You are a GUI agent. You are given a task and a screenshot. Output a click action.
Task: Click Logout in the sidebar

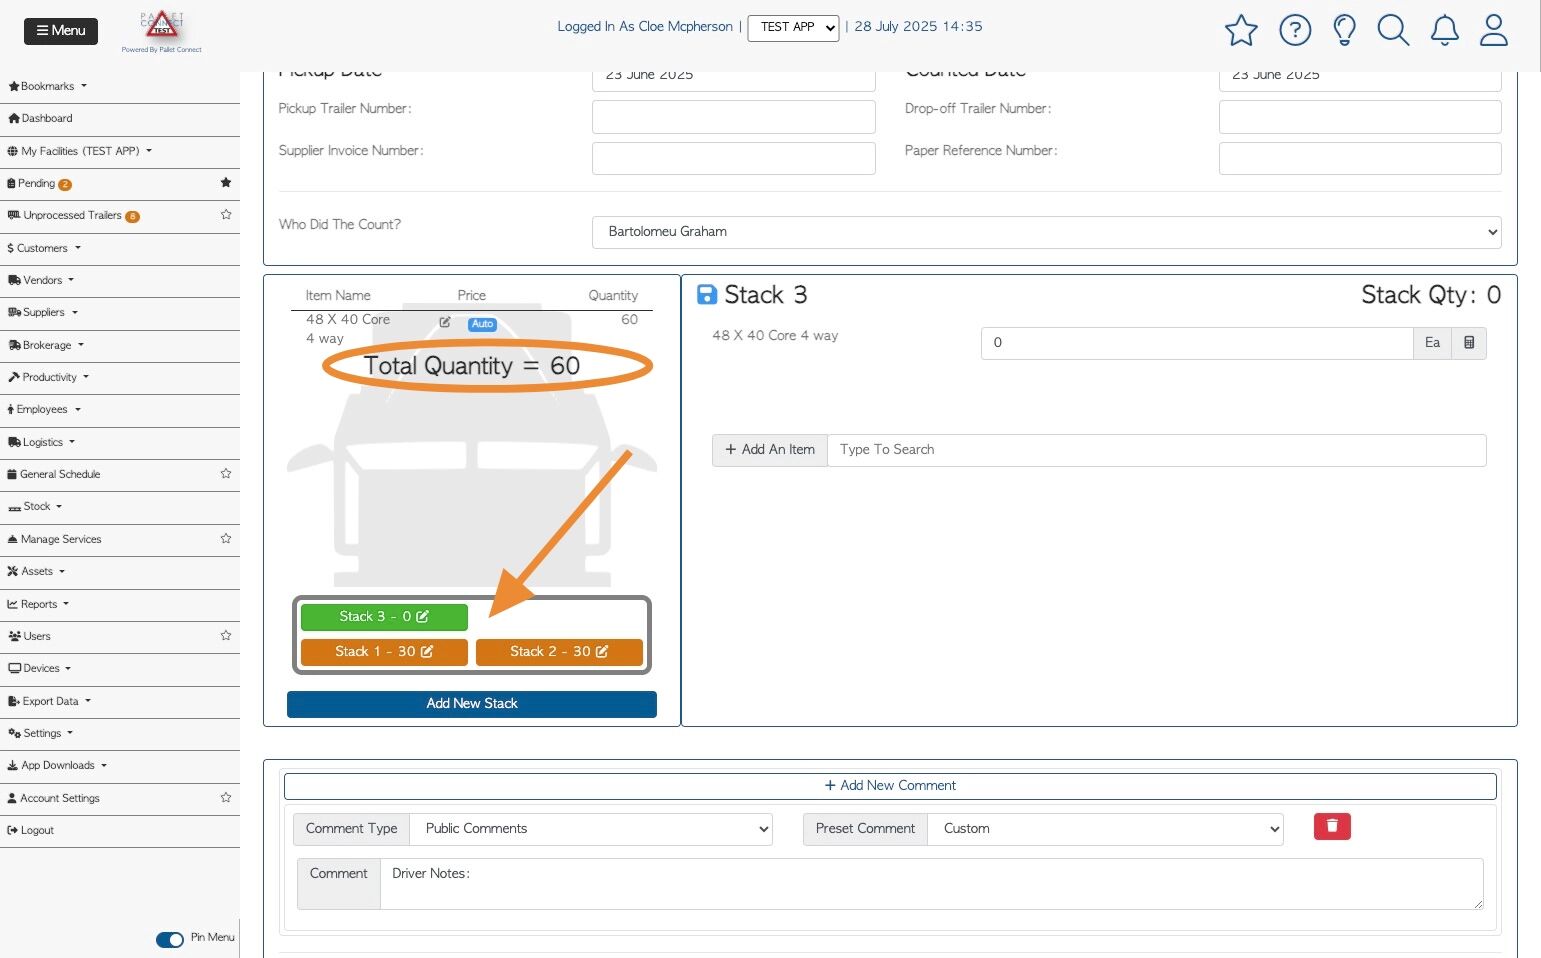click(31, 830)
